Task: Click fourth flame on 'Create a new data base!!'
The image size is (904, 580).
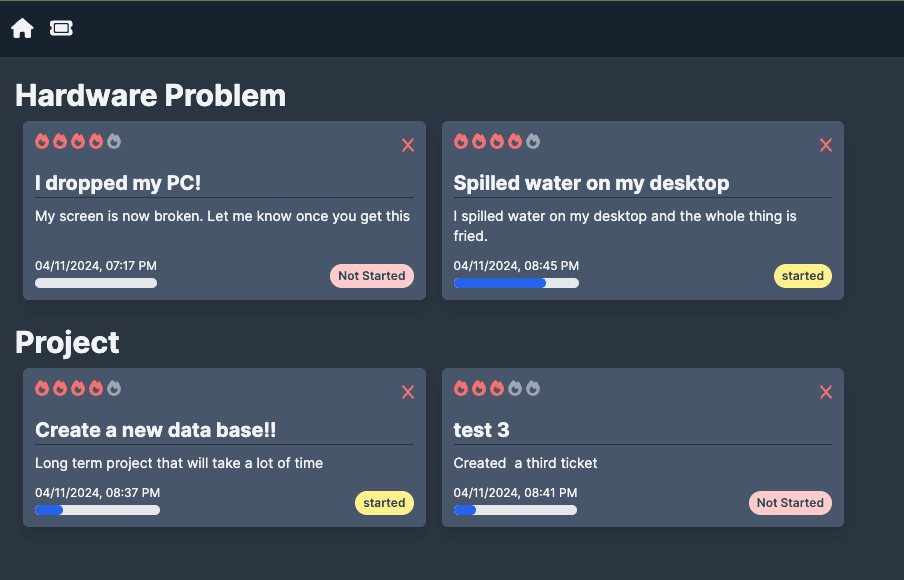Action: pos(96,388)
